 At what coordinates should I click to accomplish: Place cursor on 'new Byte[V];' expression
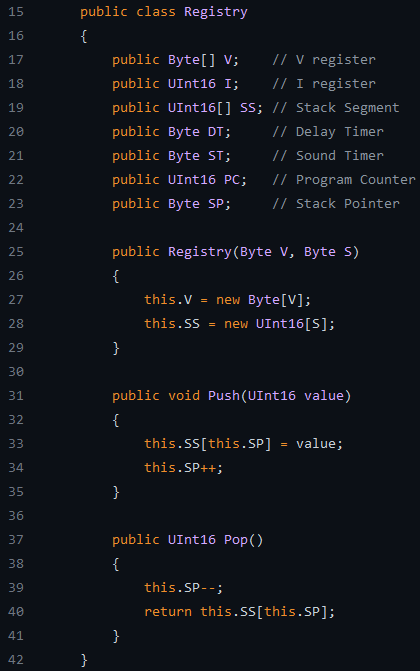point(264,300)
